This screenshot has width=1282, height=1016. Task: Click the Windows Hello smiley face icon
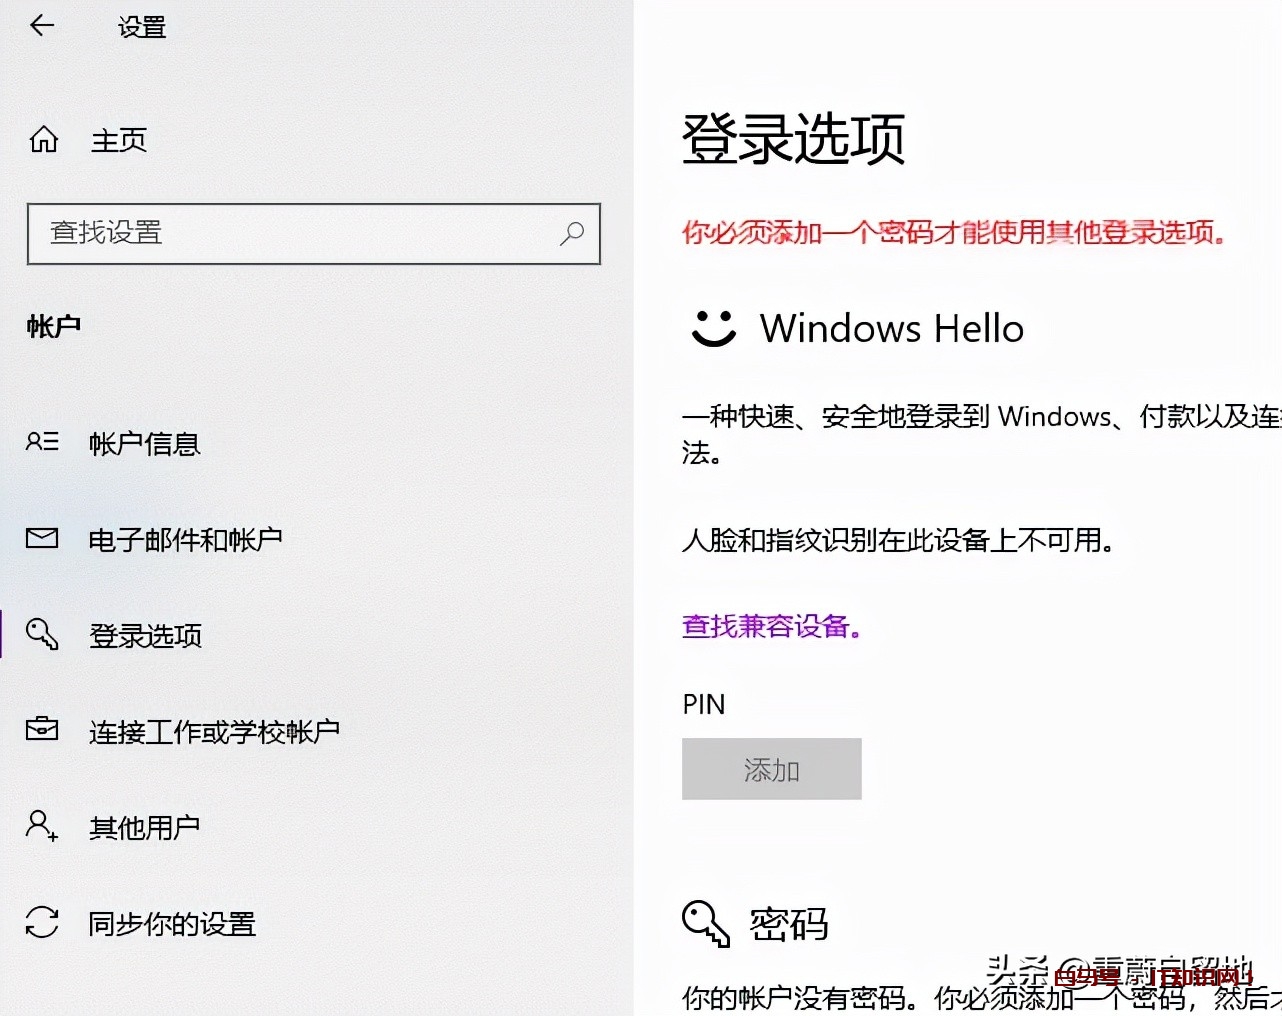[713, 328]
